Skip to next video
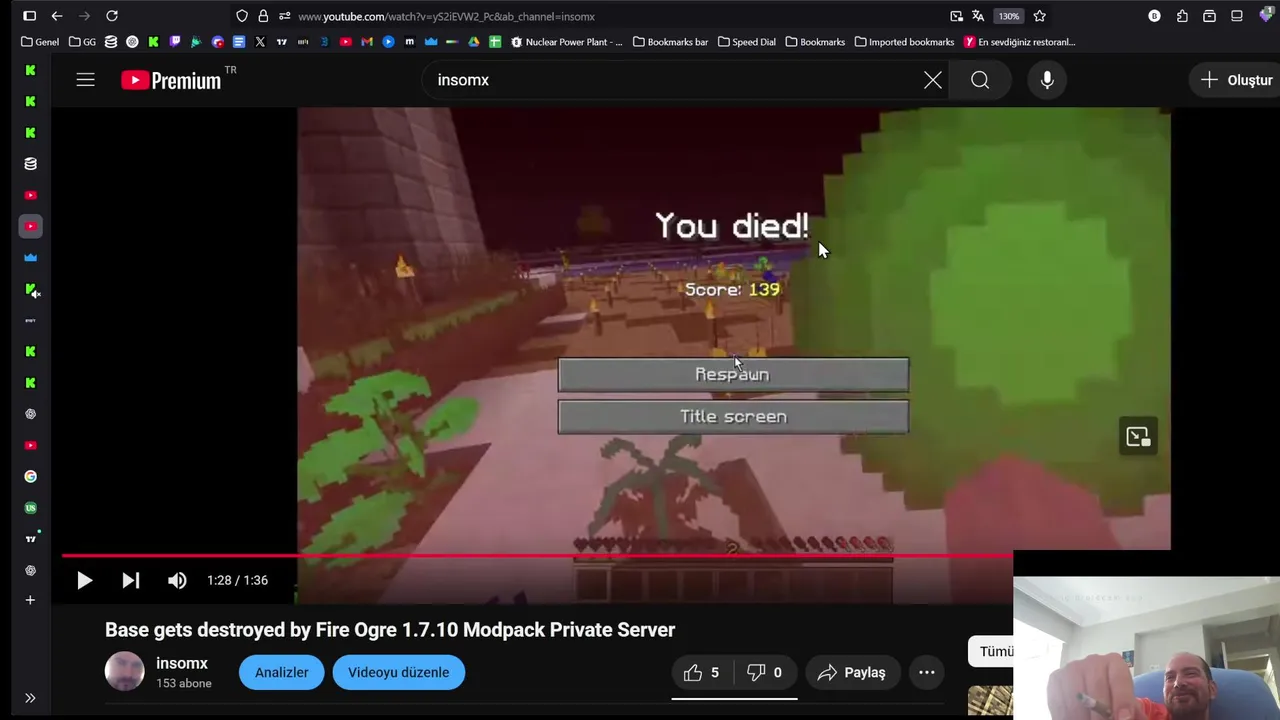Image resolution: width=1280 pixels, height=720 pixels. click(x=131, y=580)
